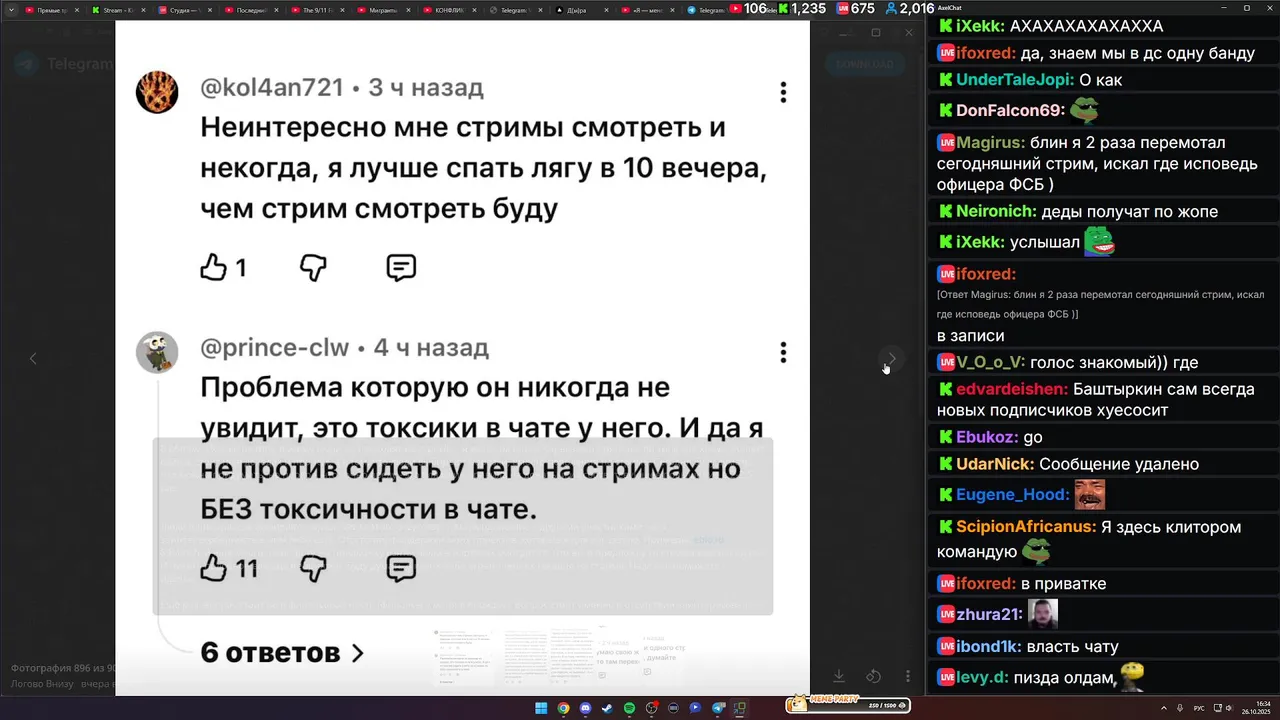Image resolution: width=1280 pixels, height=720 pixels.
Task: Open Discord from the taskbar
Action: pyautogui.click(x=585, y=708)
